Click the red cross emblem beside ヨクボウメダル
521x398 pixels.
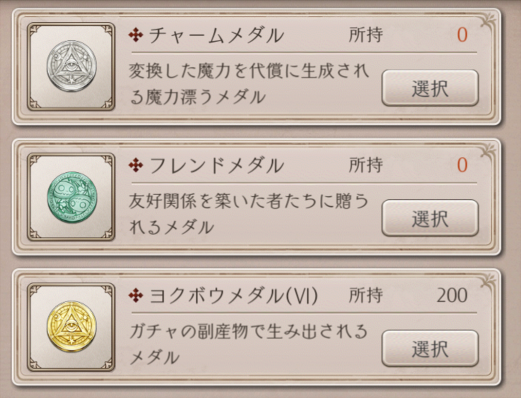pyautogui.click(x=136, y=296)
